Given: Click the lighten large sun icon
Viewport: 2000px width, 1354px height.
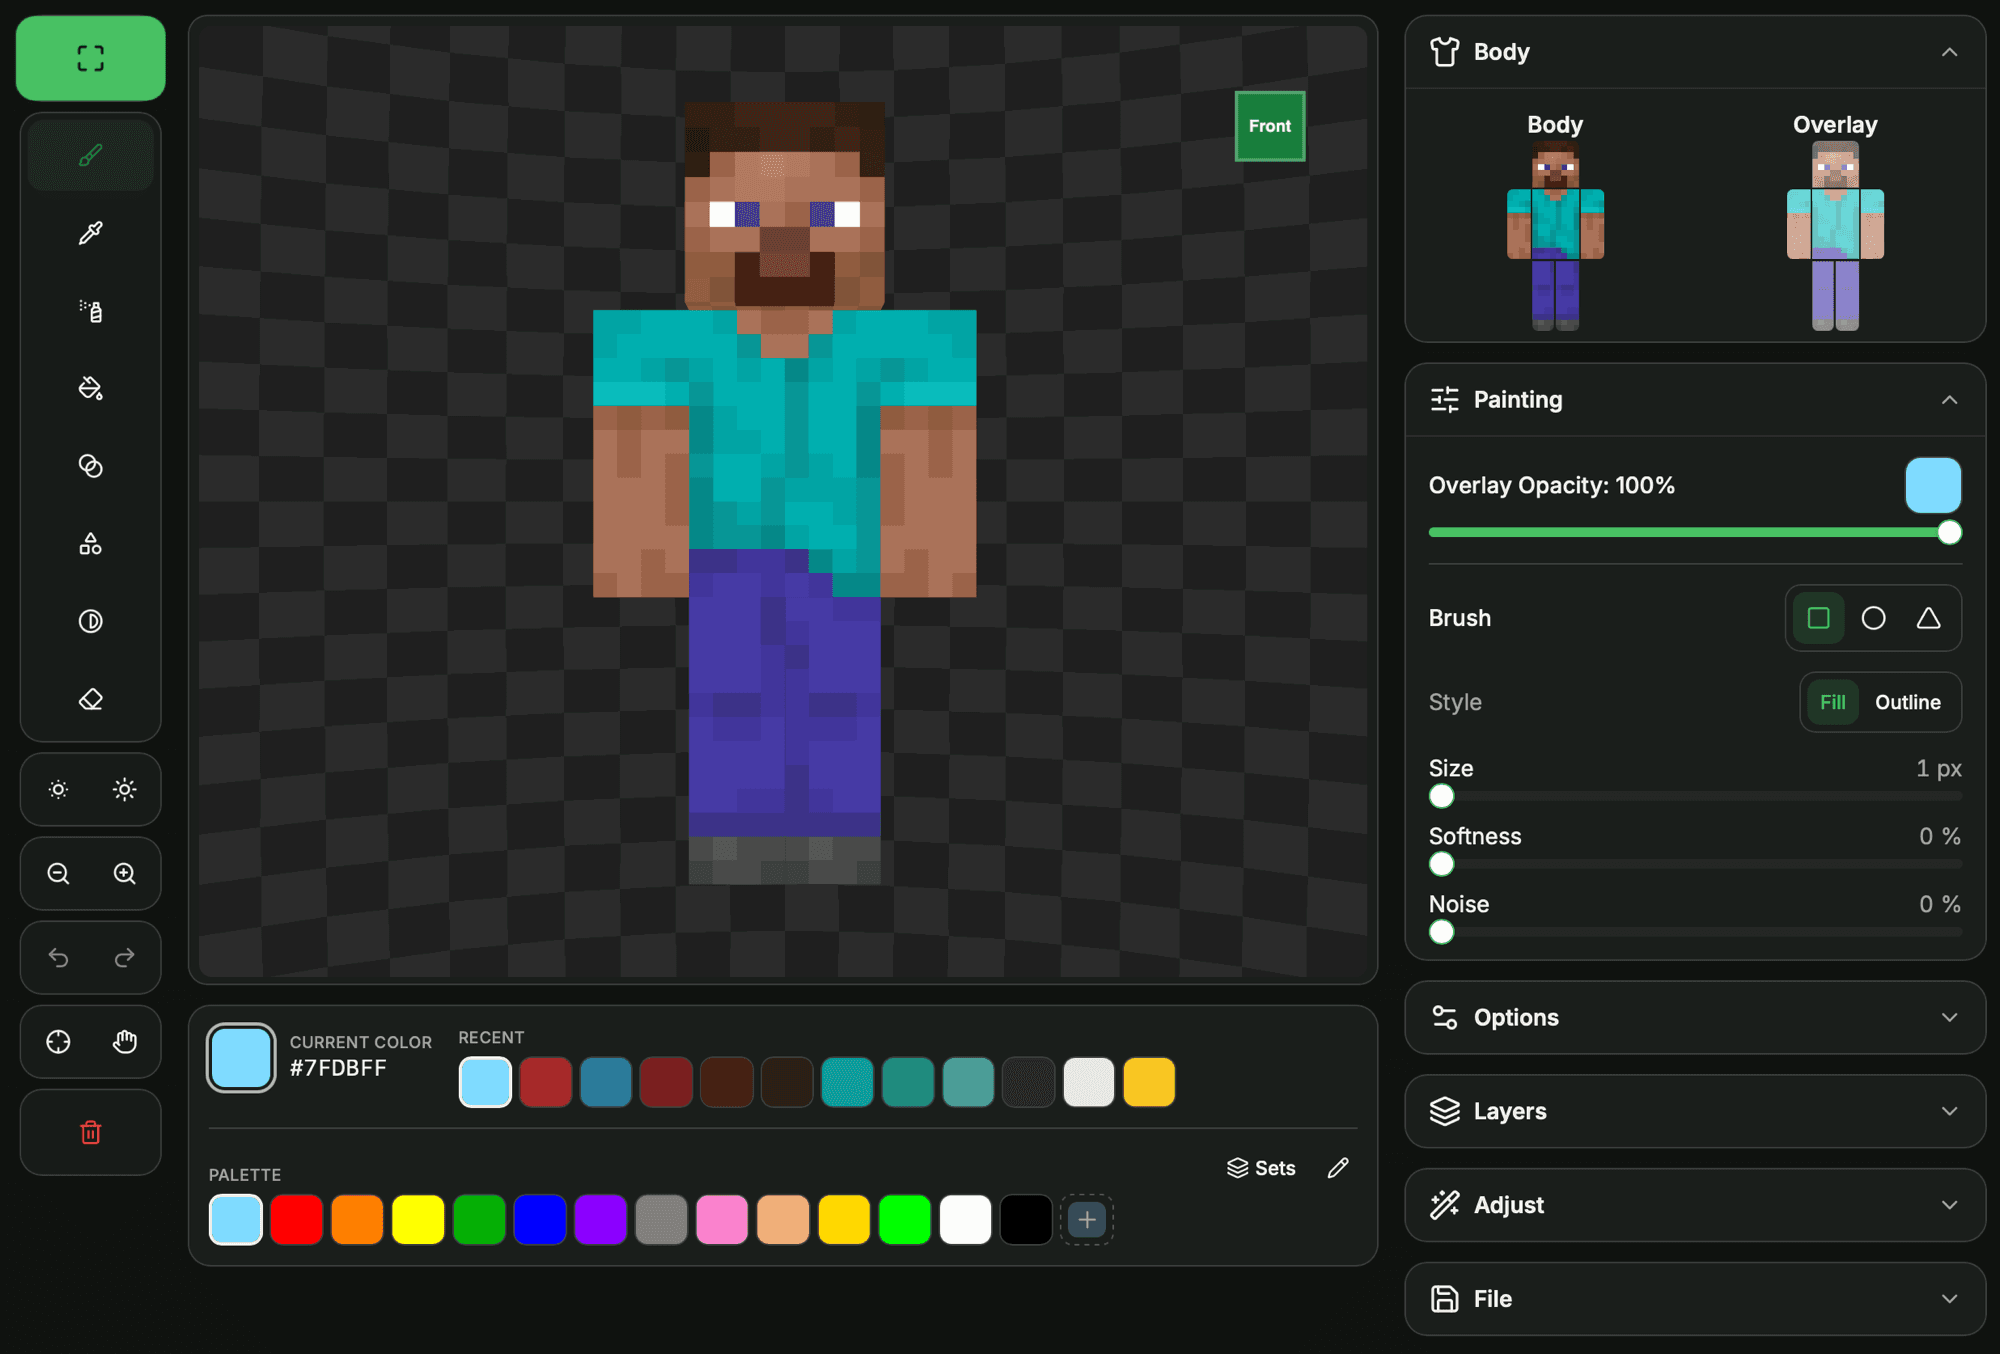Looking at the screenshot, I should (x=124, y=790).
